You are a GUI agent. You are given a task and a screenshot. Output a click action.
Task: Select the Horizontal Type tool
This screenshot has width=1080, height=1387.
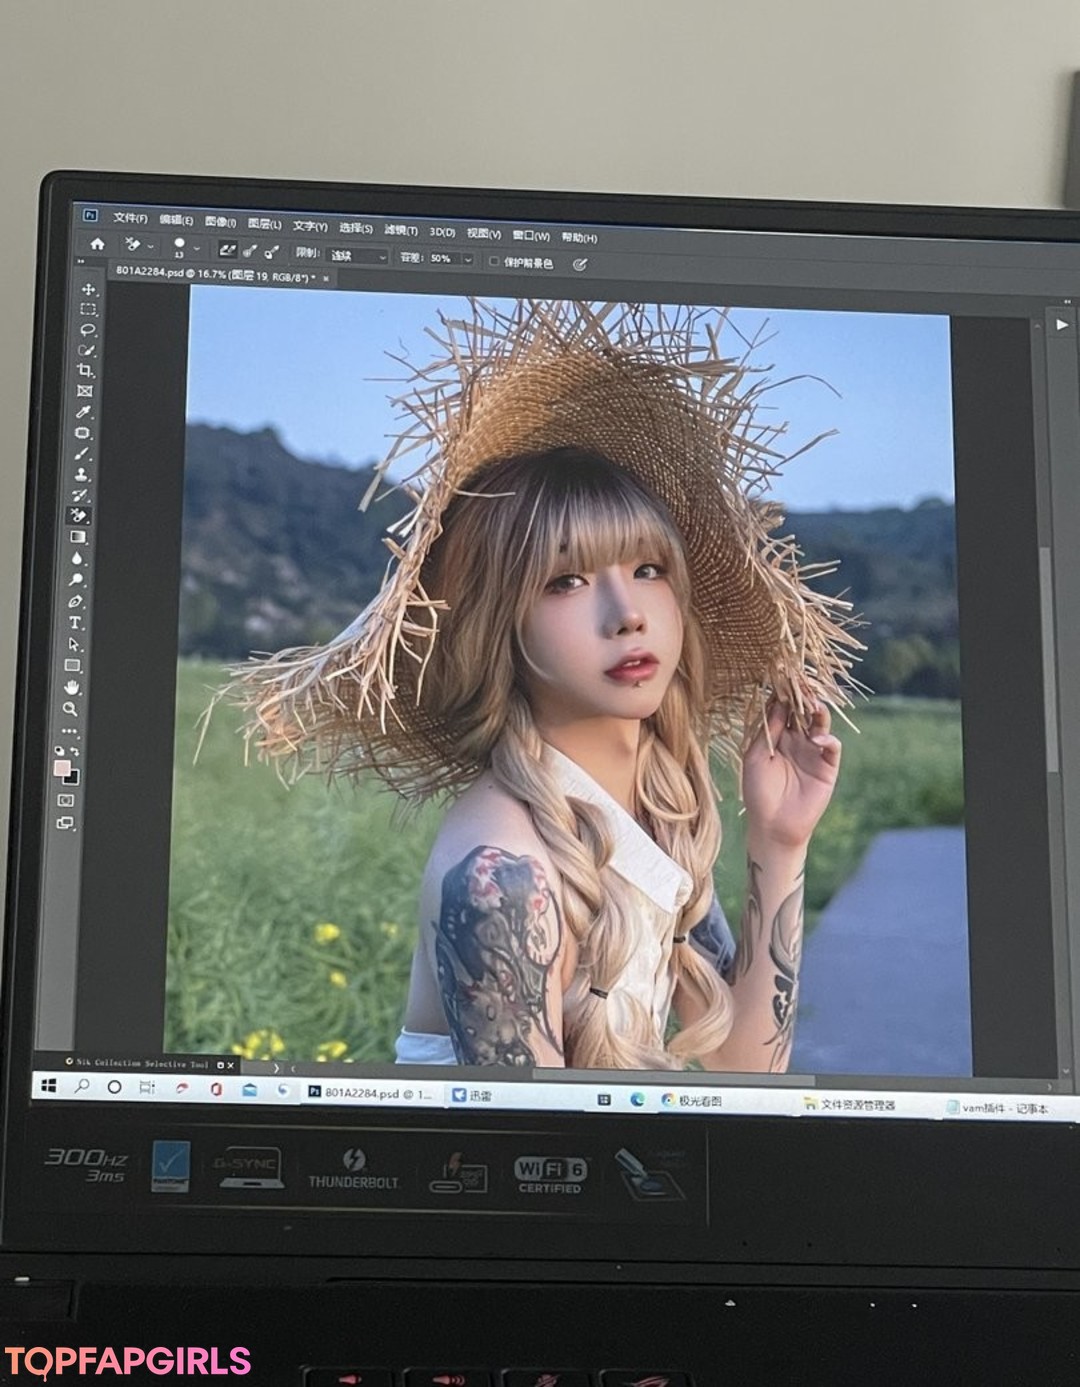tap(75, 622)
